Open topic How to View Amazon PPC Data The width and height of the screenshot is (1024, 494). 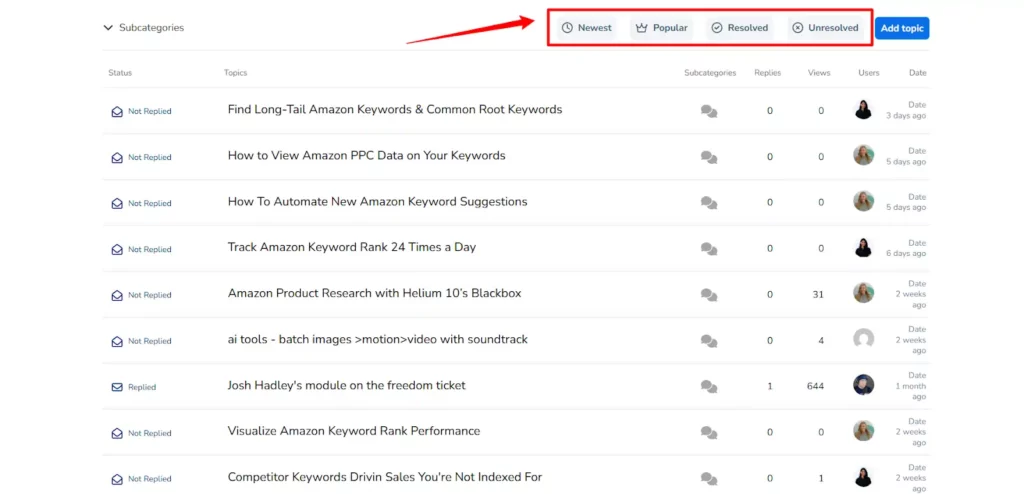[x=366, y=156]
